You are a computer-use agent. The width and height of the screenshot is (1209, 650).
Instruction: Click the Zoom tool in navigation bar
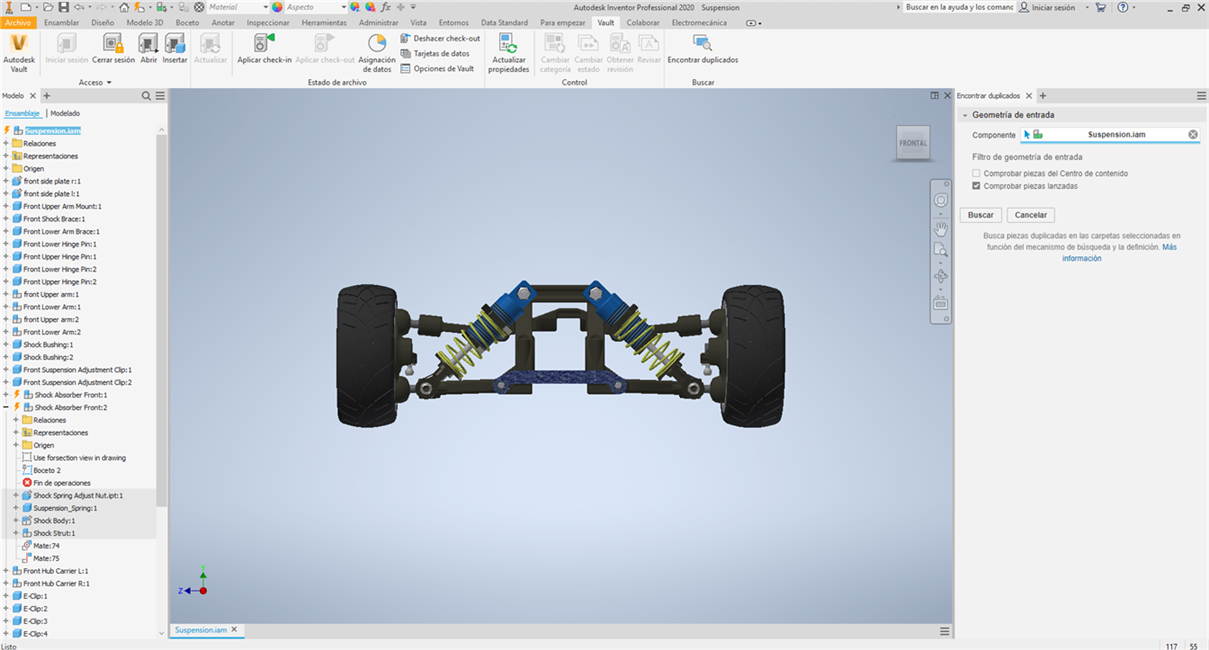(941, 250)
